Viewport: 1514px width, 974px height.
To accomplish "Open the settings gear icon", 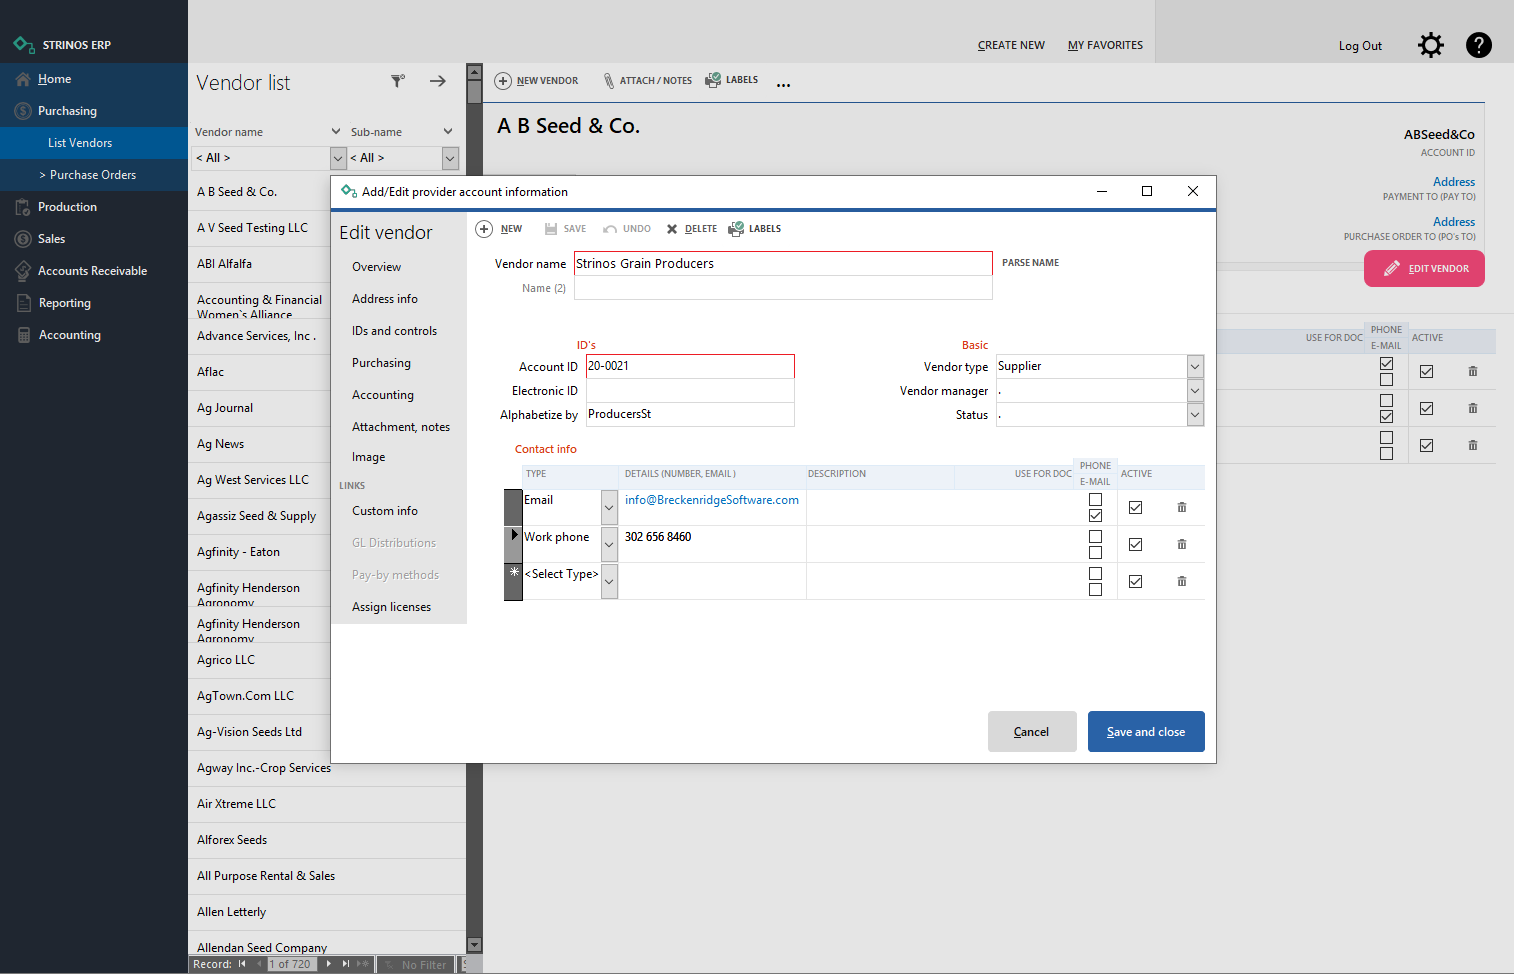I will point(1431,45).
